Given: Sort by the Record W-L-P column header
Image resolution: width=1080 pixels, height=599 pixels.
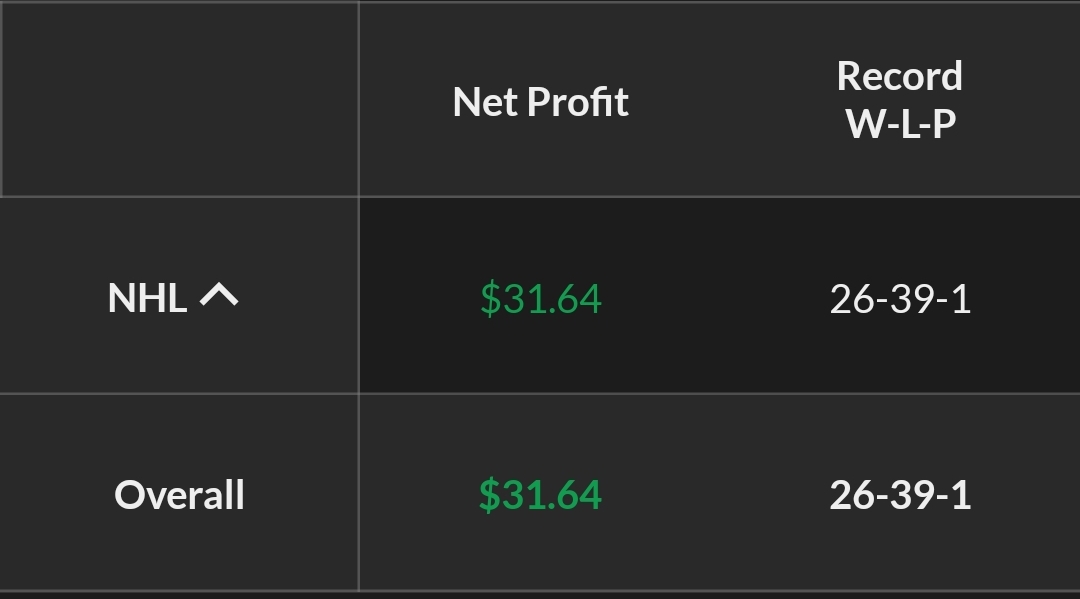Looking at the screenshot, I should [x=899, y=99].
